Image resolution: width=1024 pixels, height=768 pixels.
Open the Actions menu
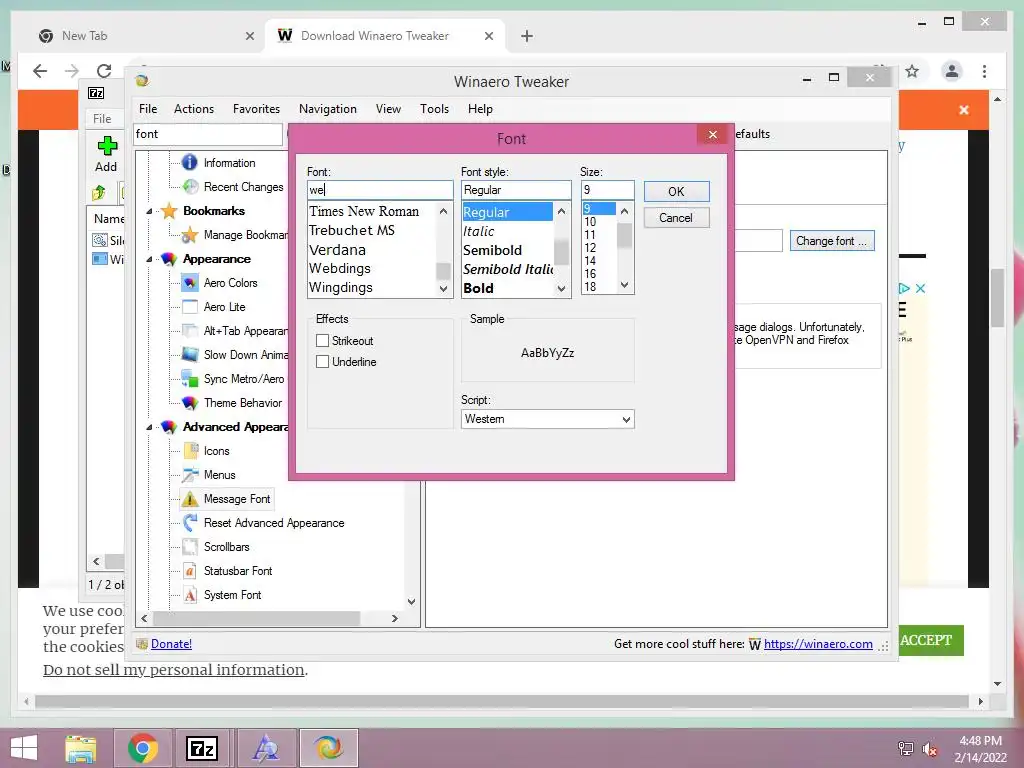point(193,109)
